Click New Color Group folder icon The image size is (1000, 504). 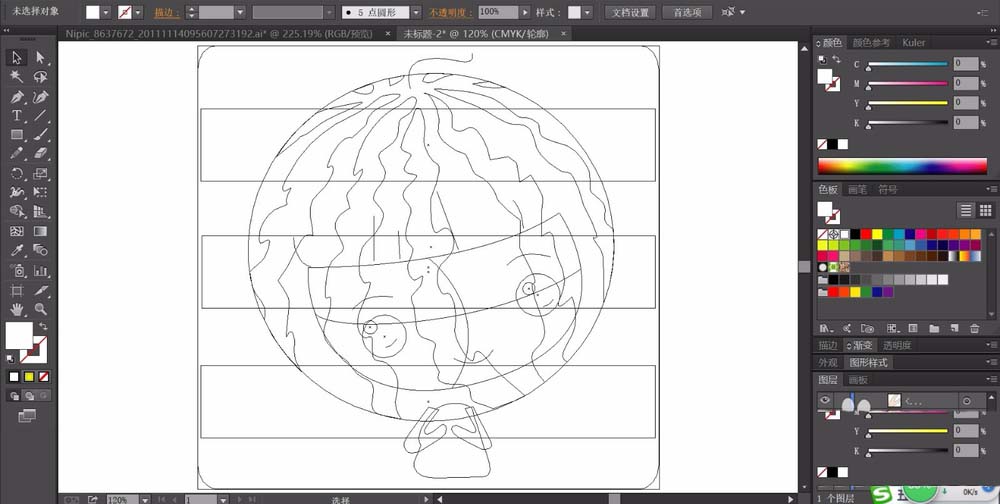[934, 329]
